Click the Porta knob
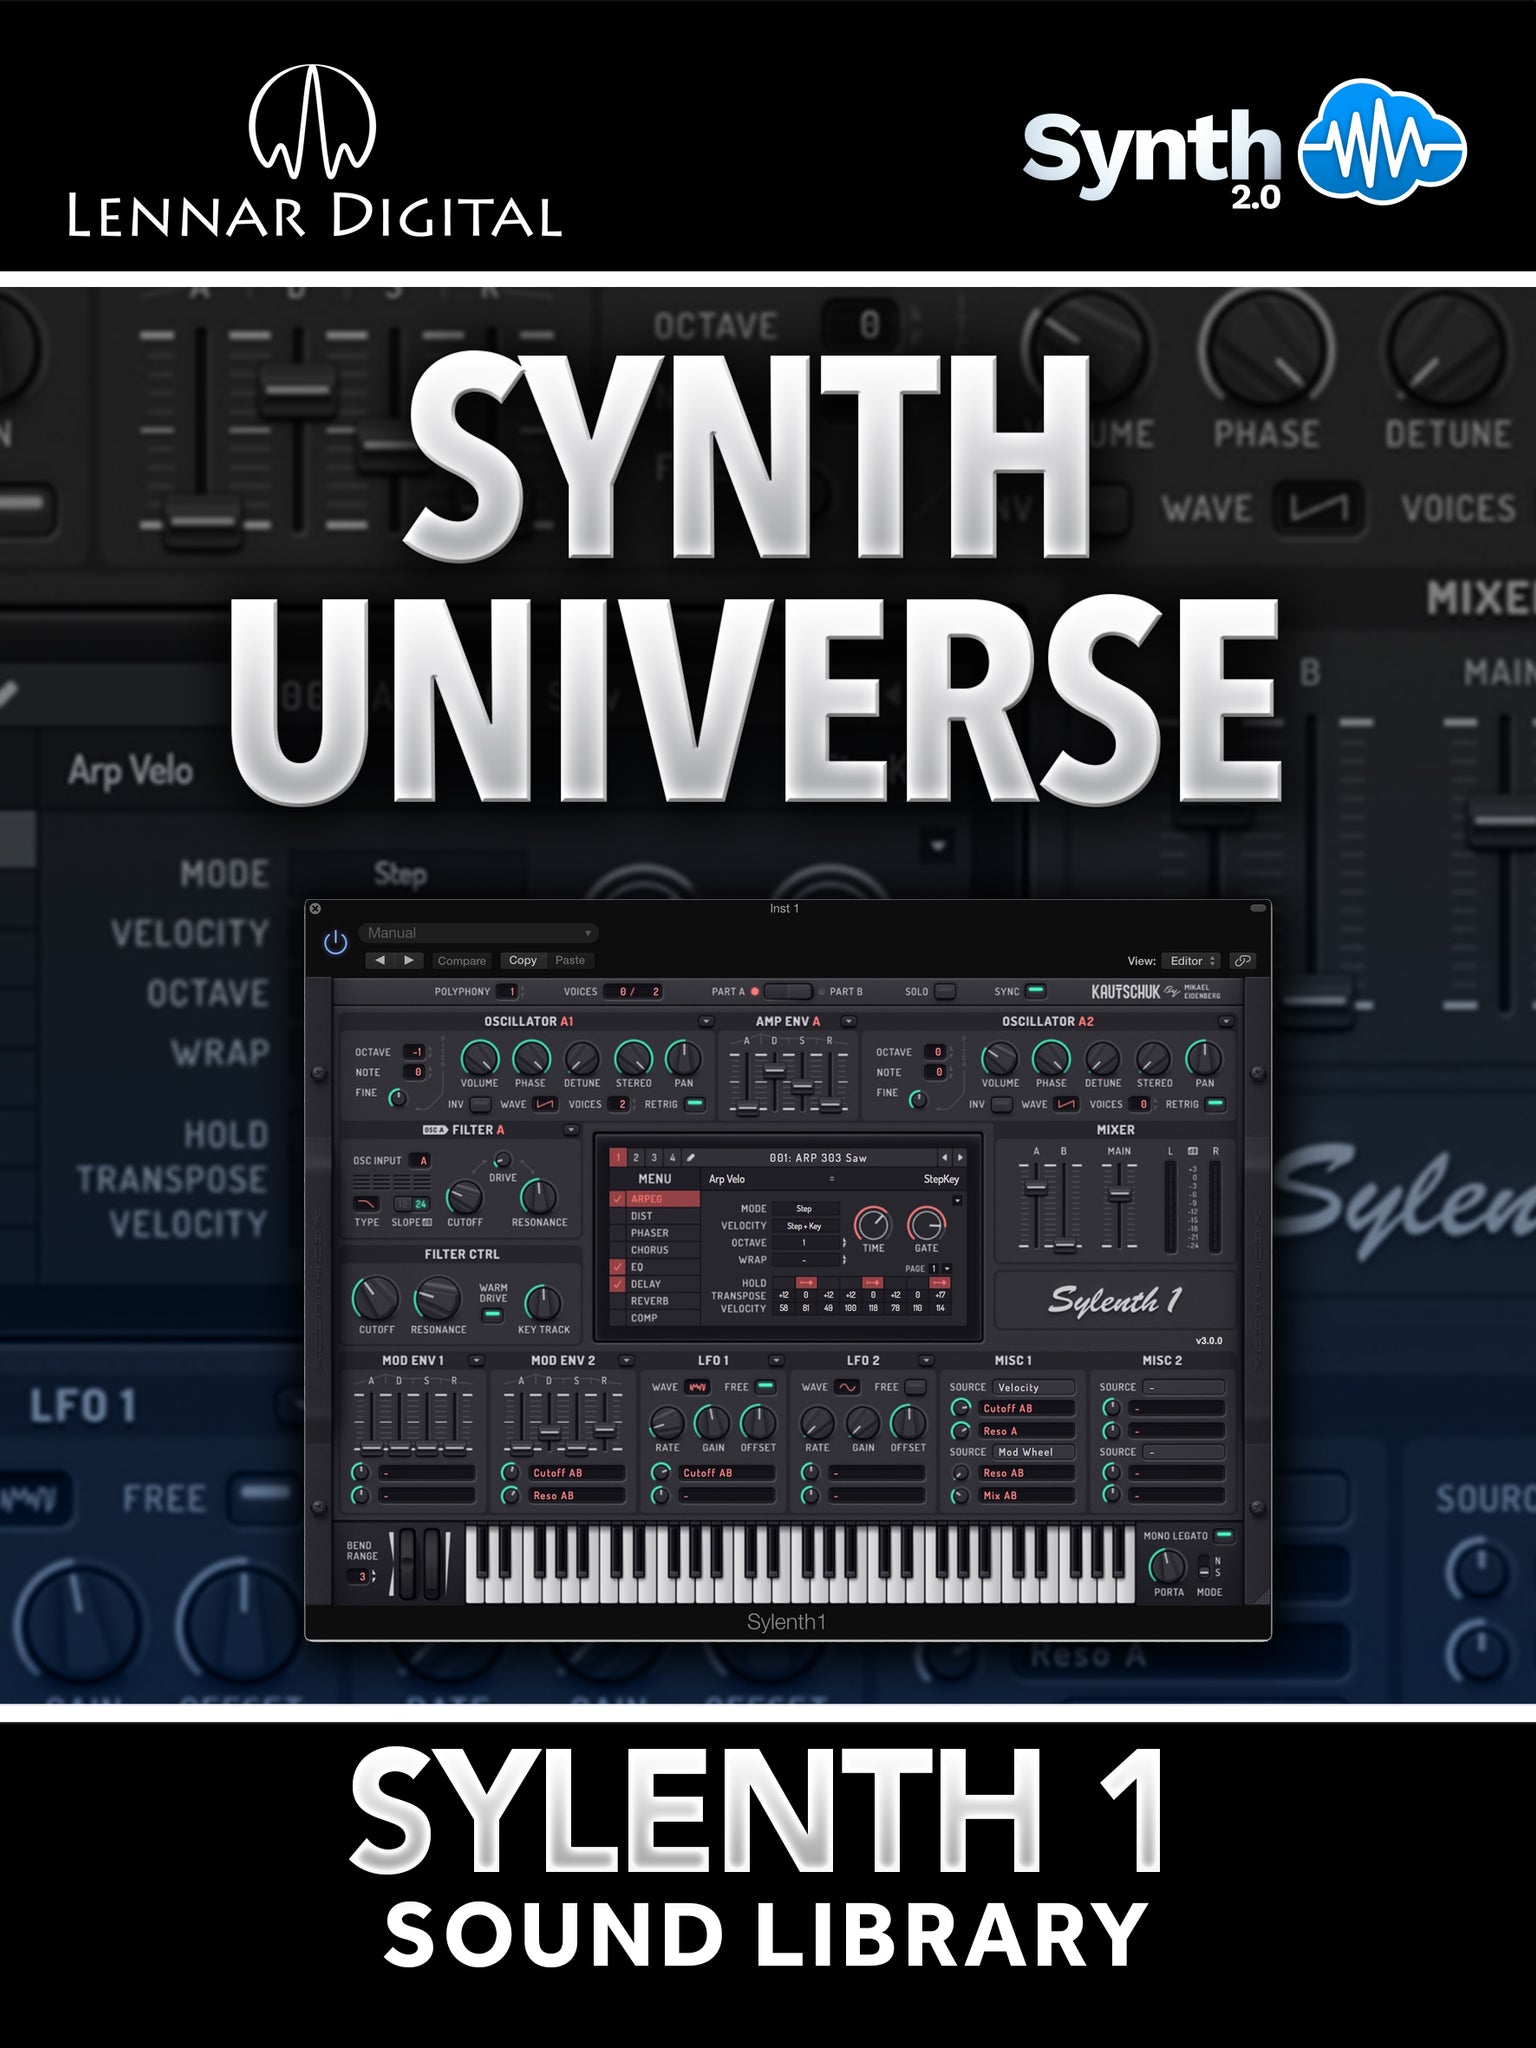 tap(1167, 1565)
